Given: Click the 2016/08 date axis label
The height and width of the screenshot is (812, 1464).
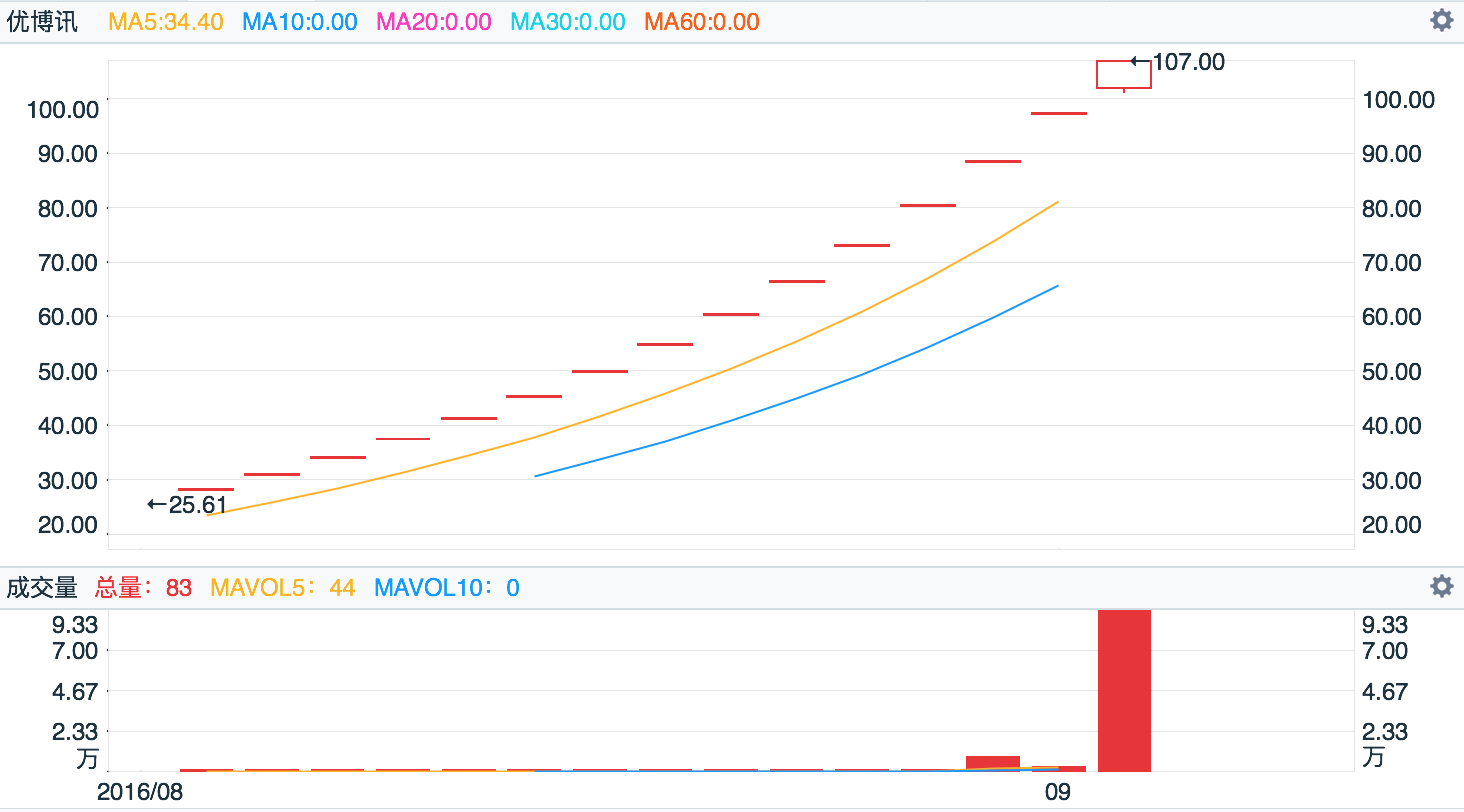Looking at the screenshot, I should coord(141,792).
